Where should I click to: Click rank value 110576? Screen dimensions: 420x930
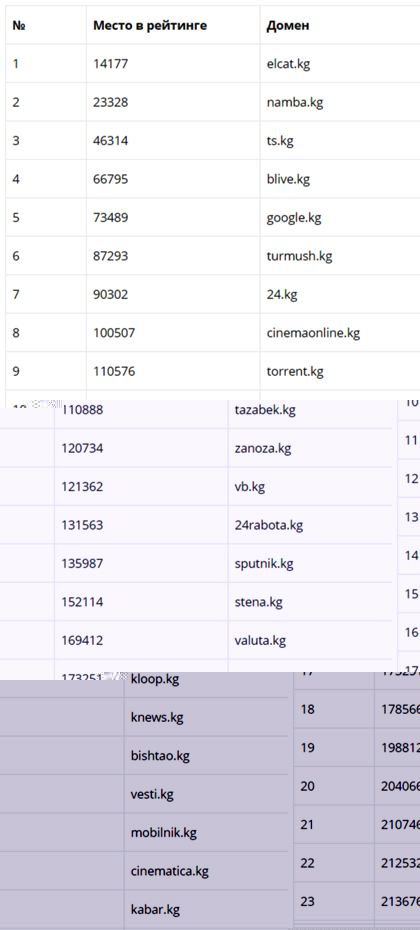point(114,371)
